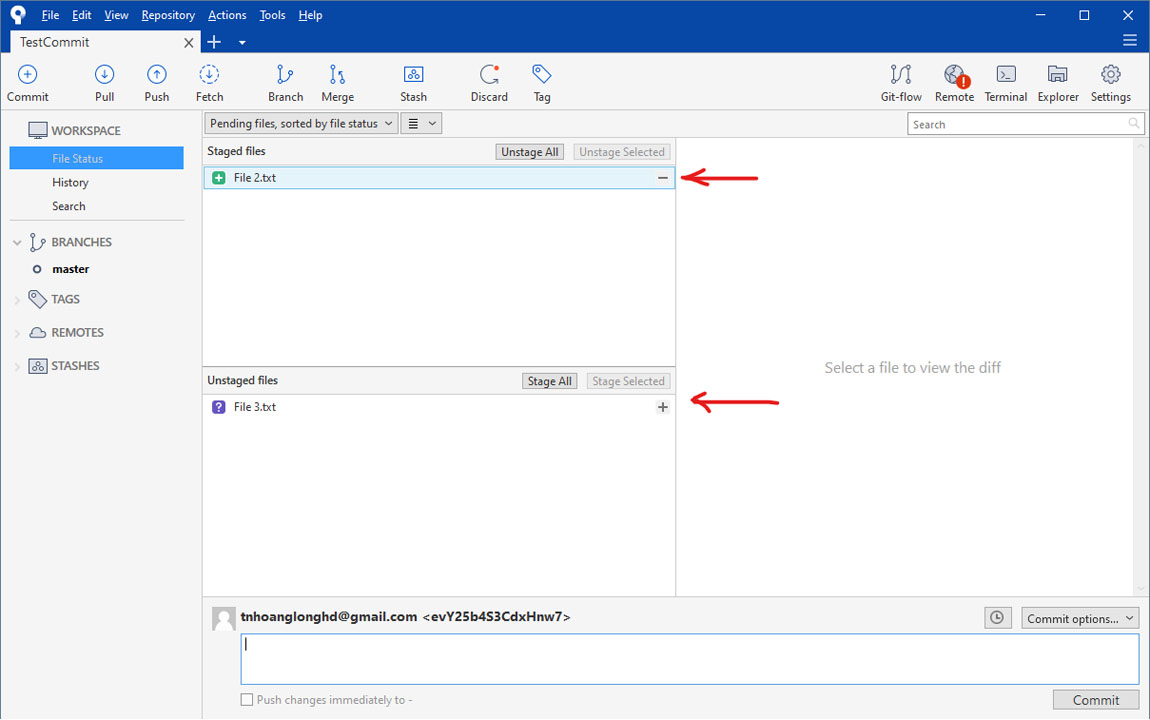Collapse the BRANCHES section
The width and height of the screenshot is (1150, 720).
click(x=17, y=243)
